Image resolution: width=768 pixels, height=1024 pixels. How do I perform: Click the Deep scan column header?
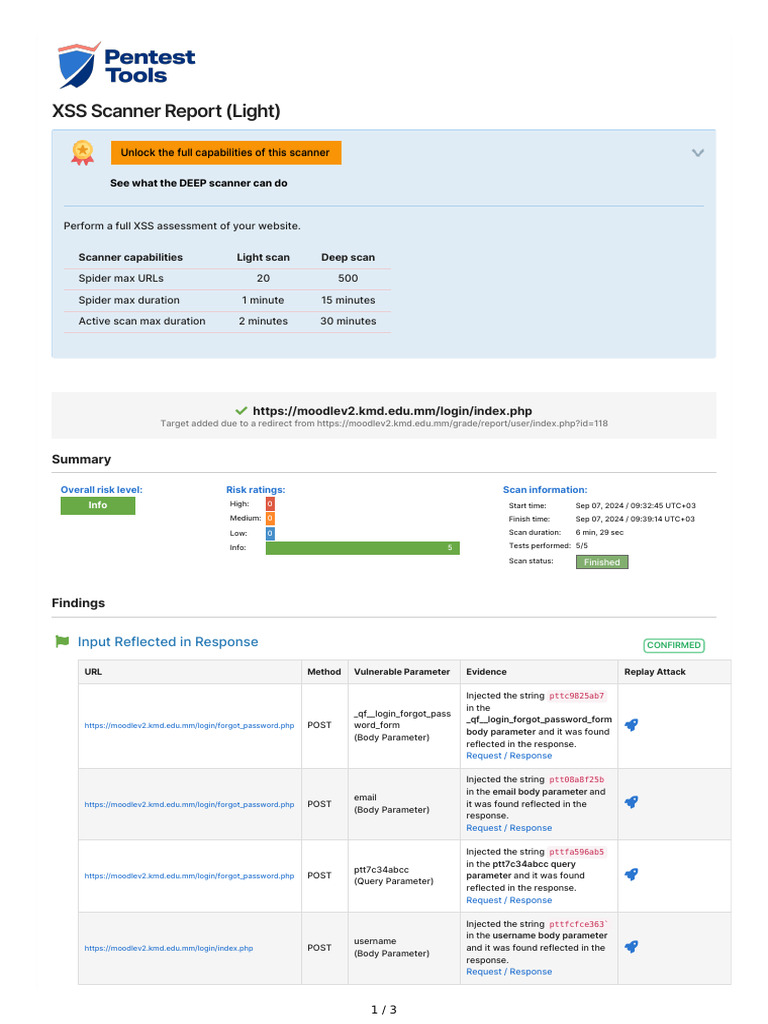348,257
